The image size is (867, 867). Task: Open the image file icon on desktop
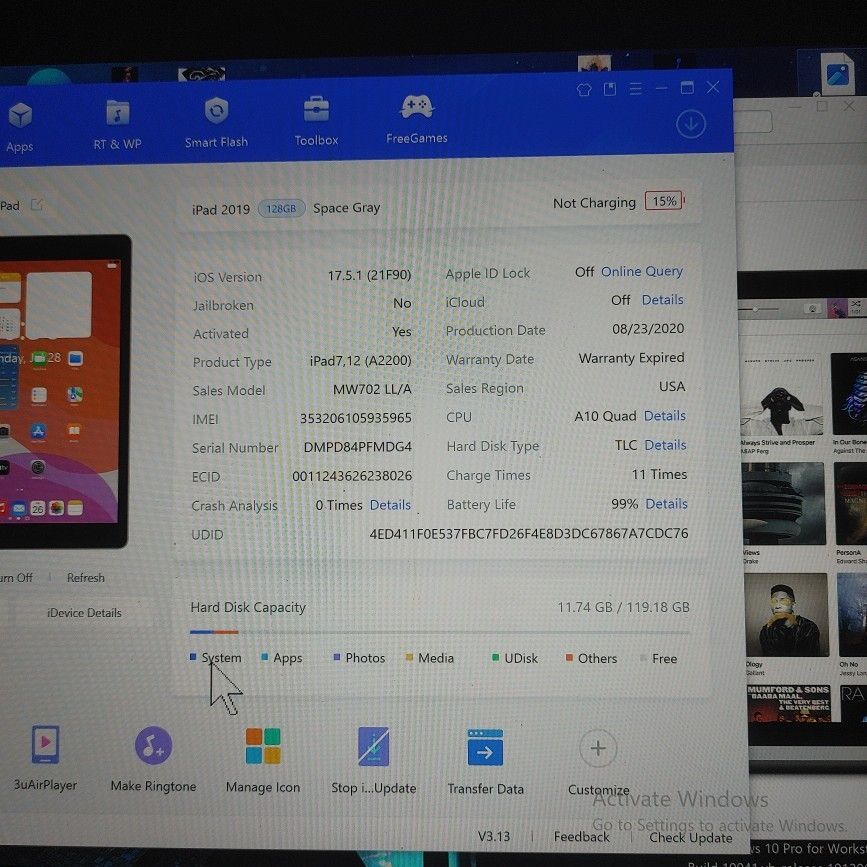[x=838, y=76]
